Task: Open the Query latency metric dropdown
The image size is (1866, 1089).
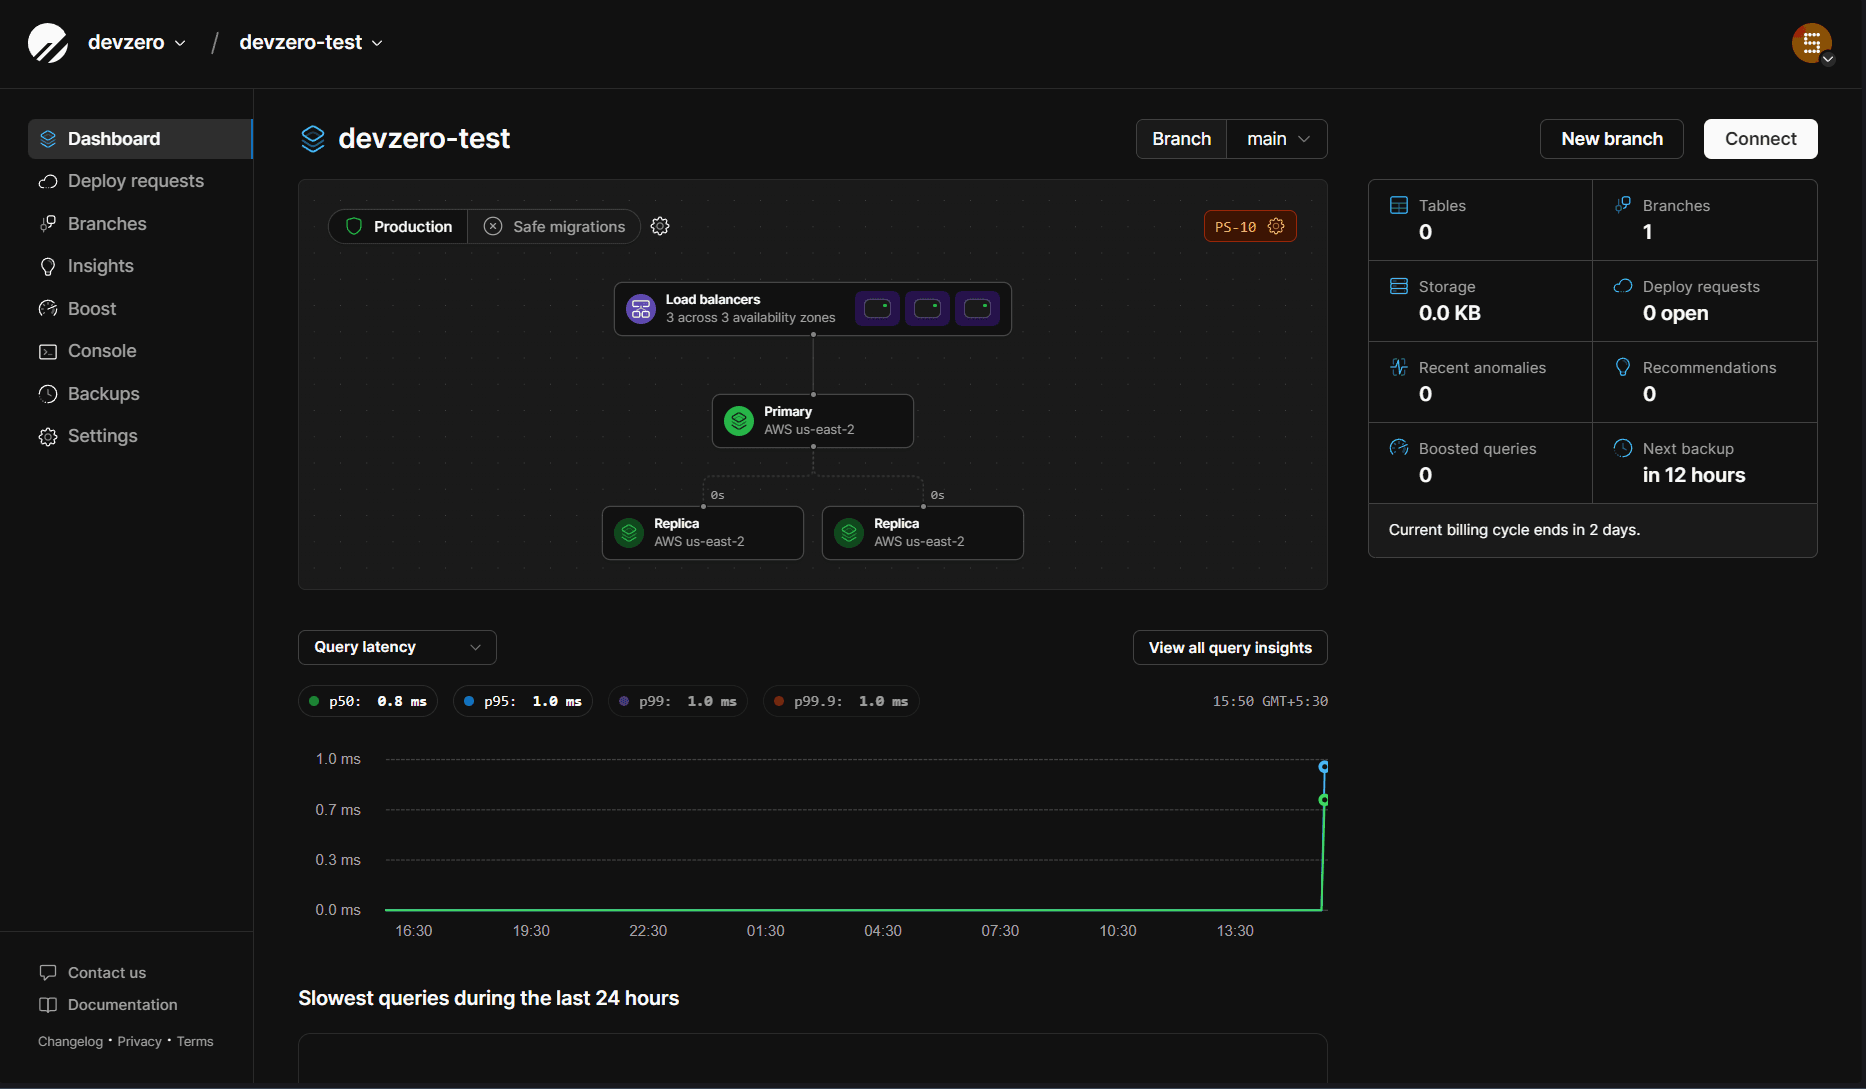Action: [396, 647]
